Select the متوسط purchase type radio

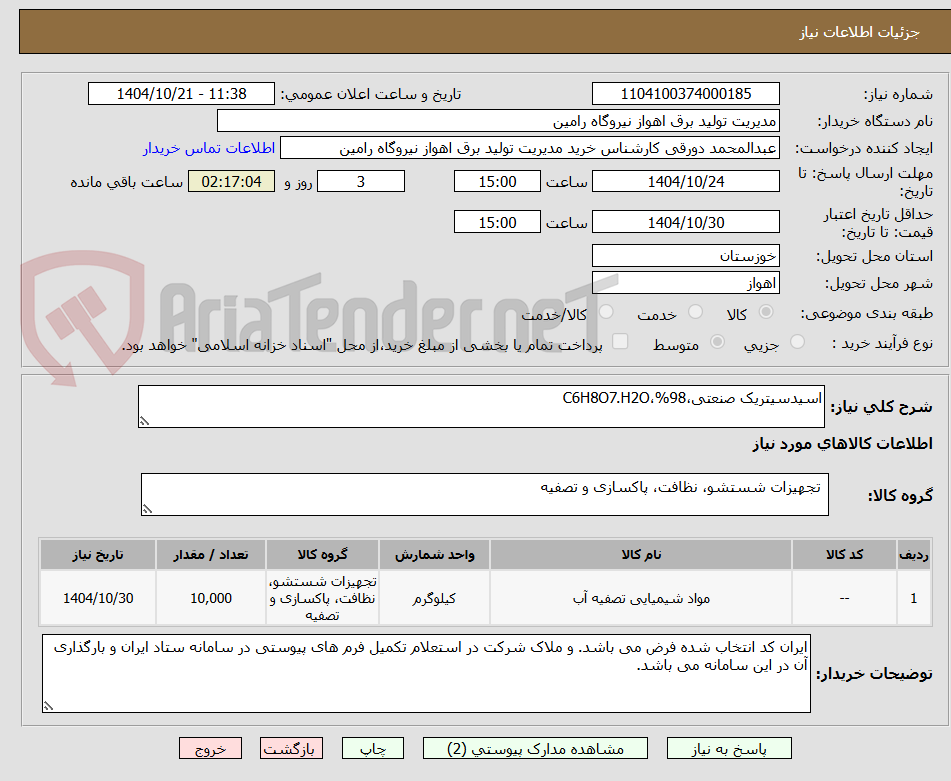point(717,342)
